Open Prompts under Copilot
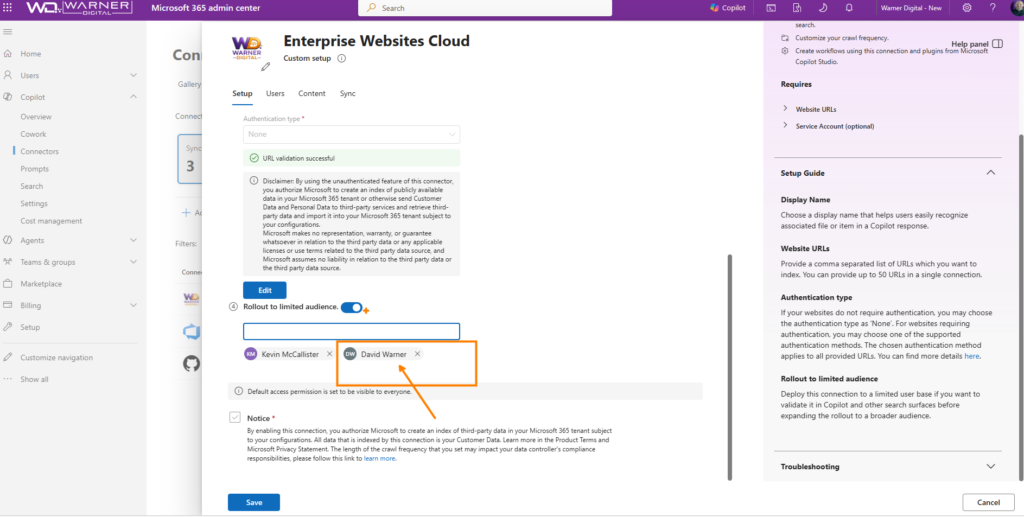 click(35, 168)
